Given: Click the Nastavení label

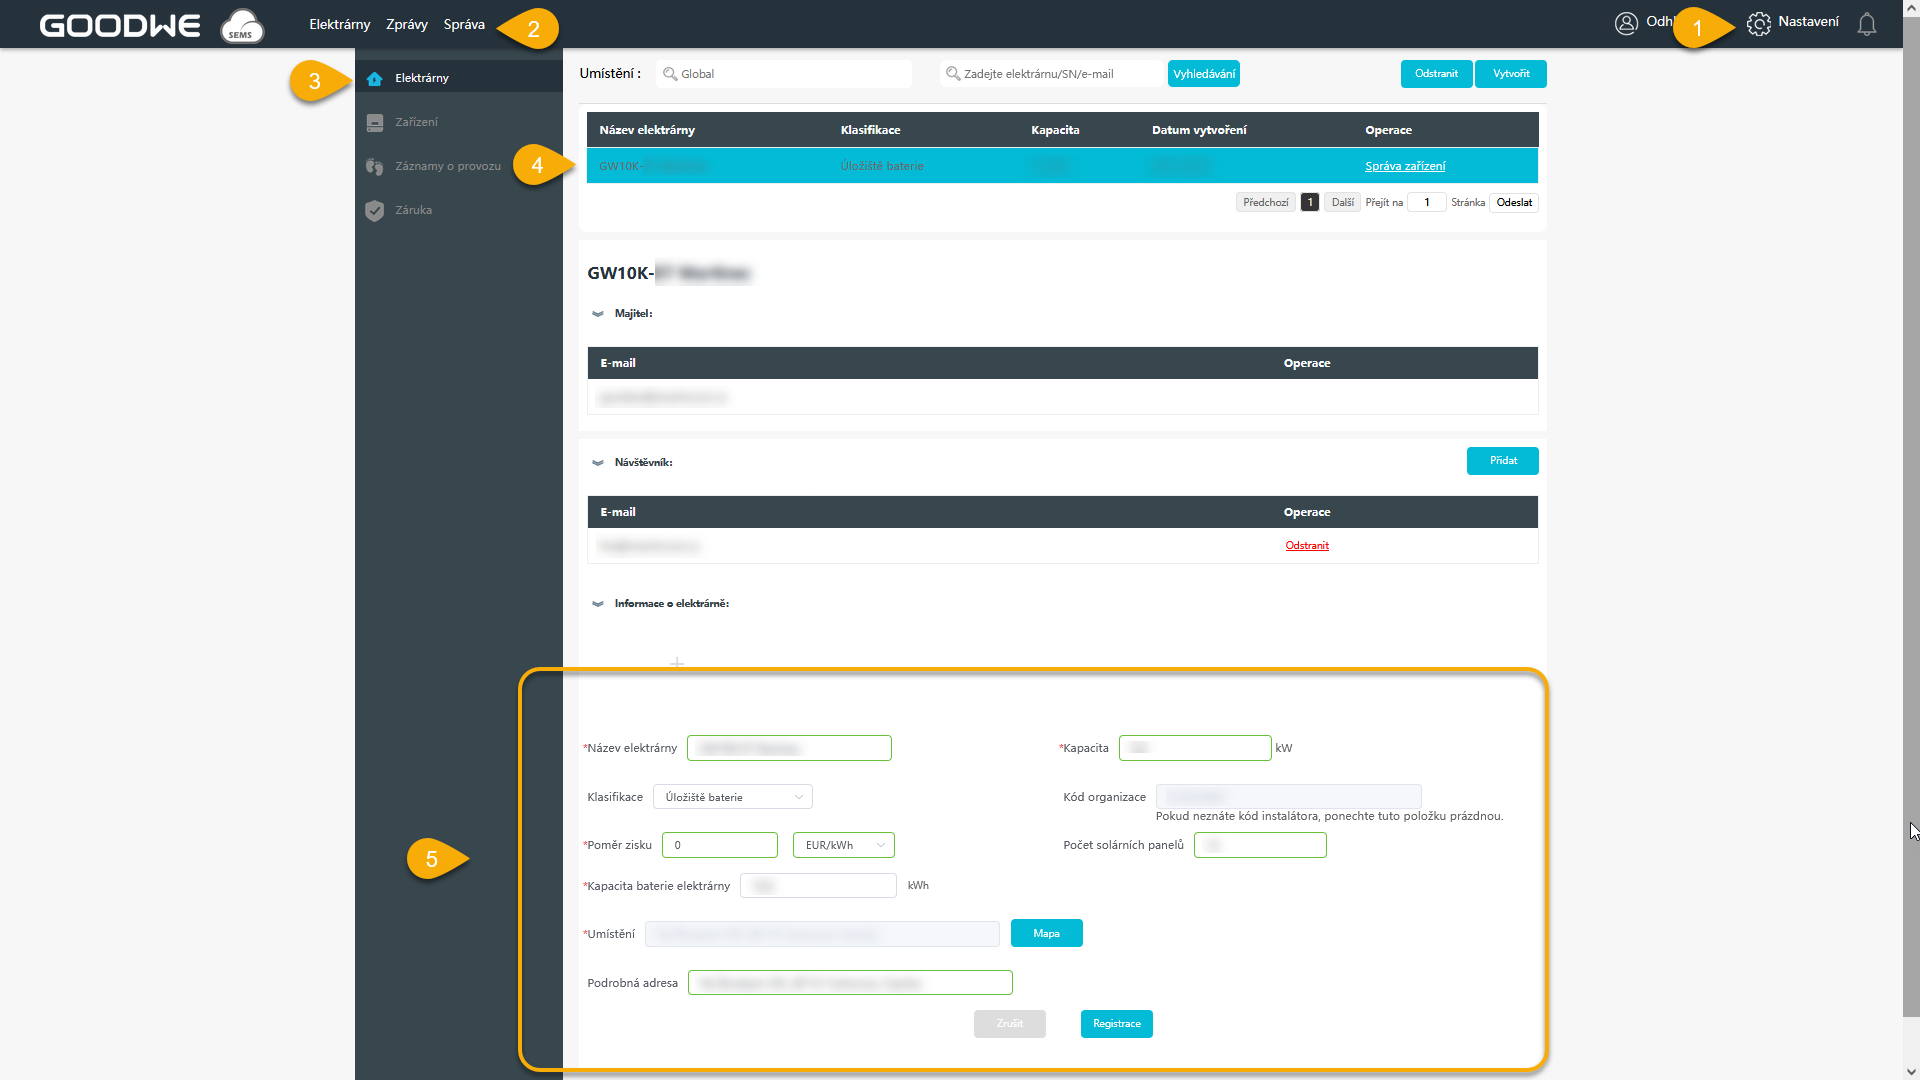Looking at the screenshot, I should click(1808, 22).
